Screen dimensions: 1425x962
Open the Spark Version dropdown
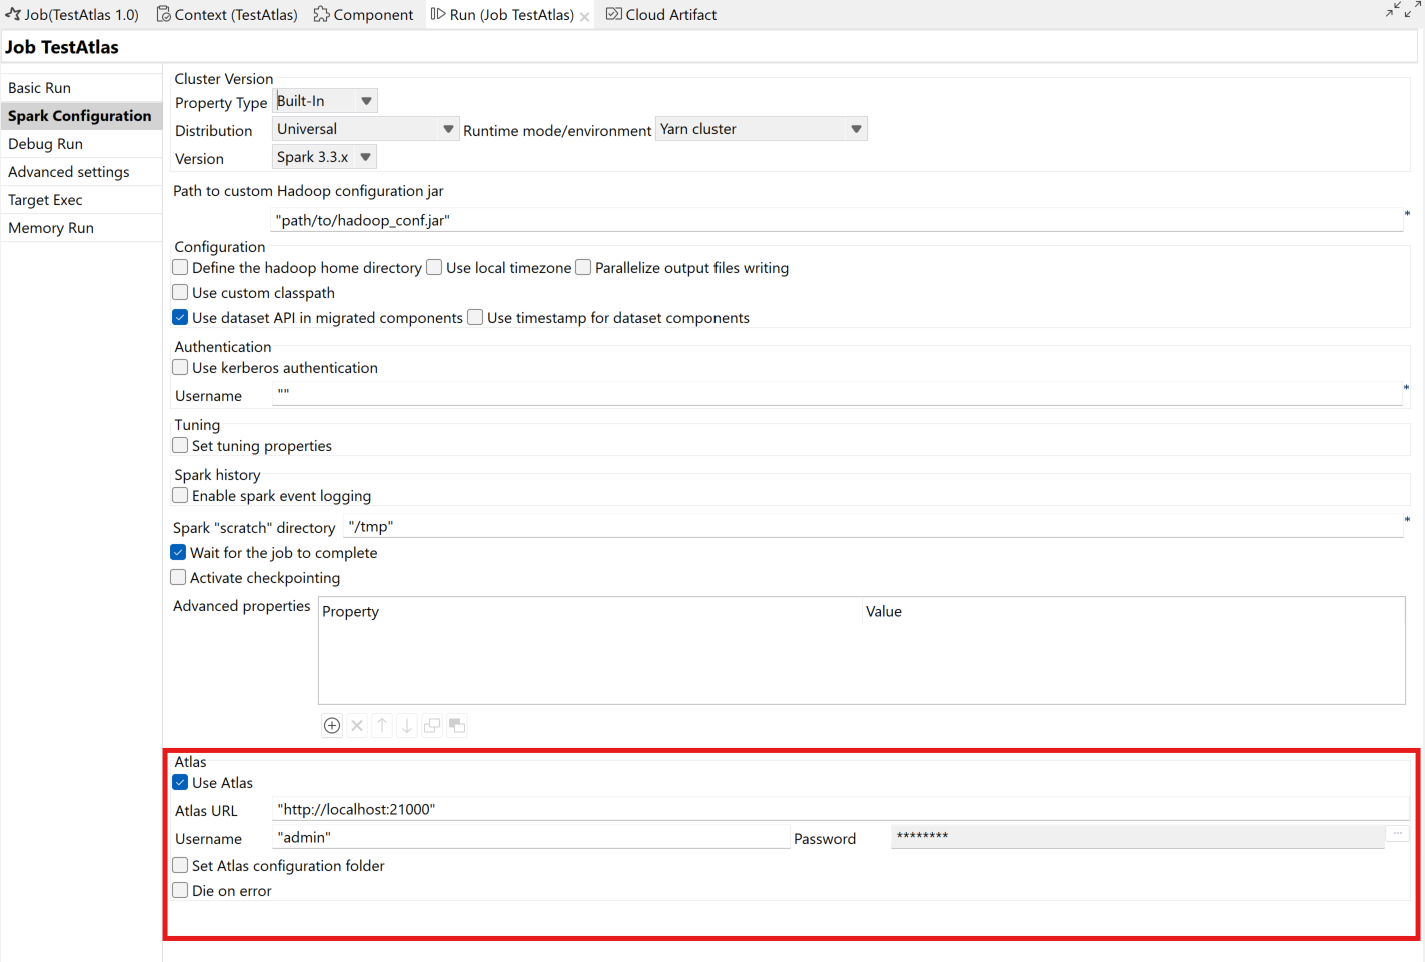365,156
